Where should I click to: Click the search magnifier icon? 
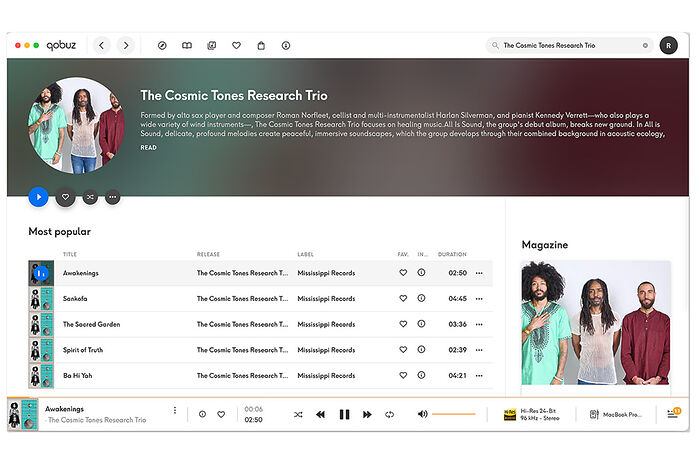(495, 45)
